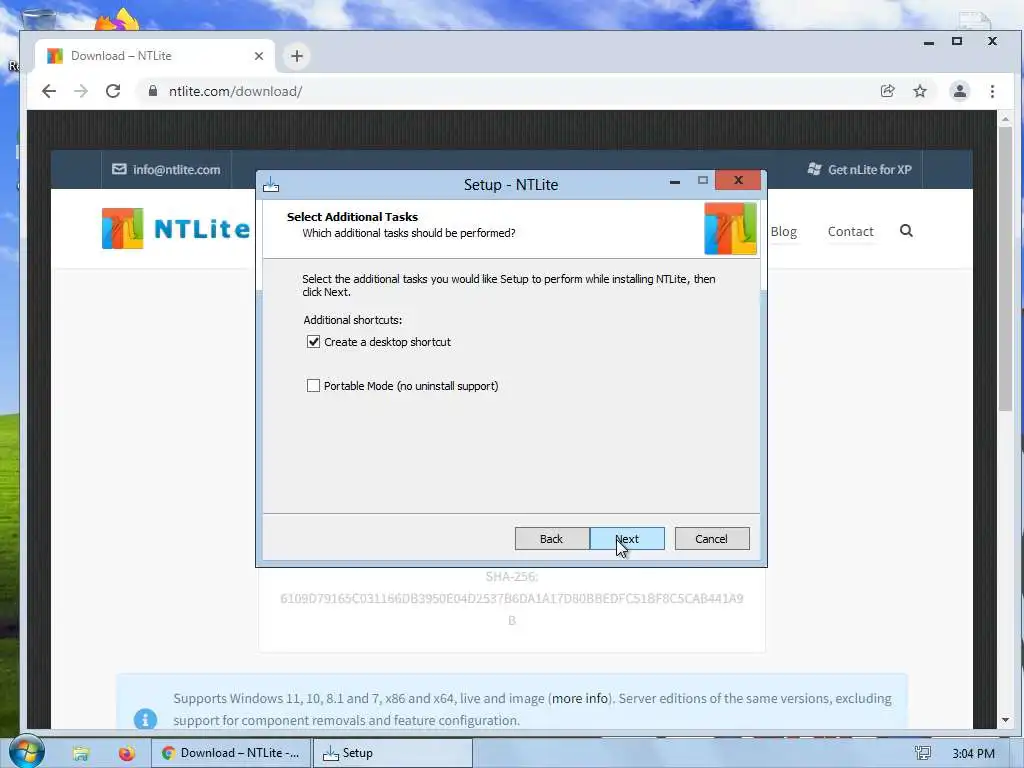Minimize the Setup - NTLite dialog
The height and width of the screenshot is (768, 1024).
[675, 181]
